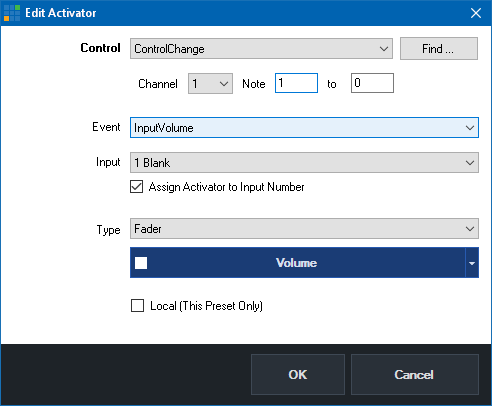This screenshot has width=492, height=406.
Task: Tick the white checkbox on the Volume button
Action: click(x=141, y=263)
